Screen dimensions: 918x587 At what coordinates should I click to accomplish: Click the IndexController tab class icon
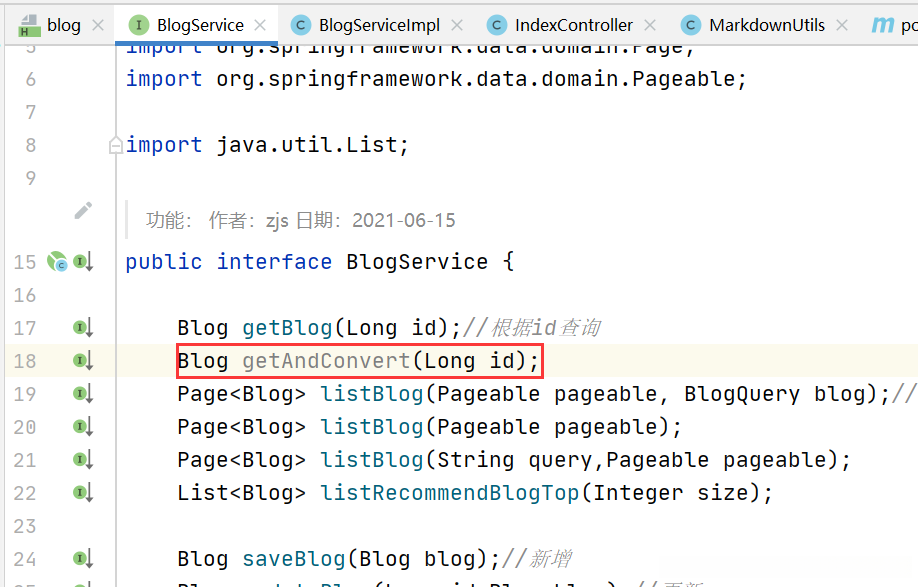(496, 25)
